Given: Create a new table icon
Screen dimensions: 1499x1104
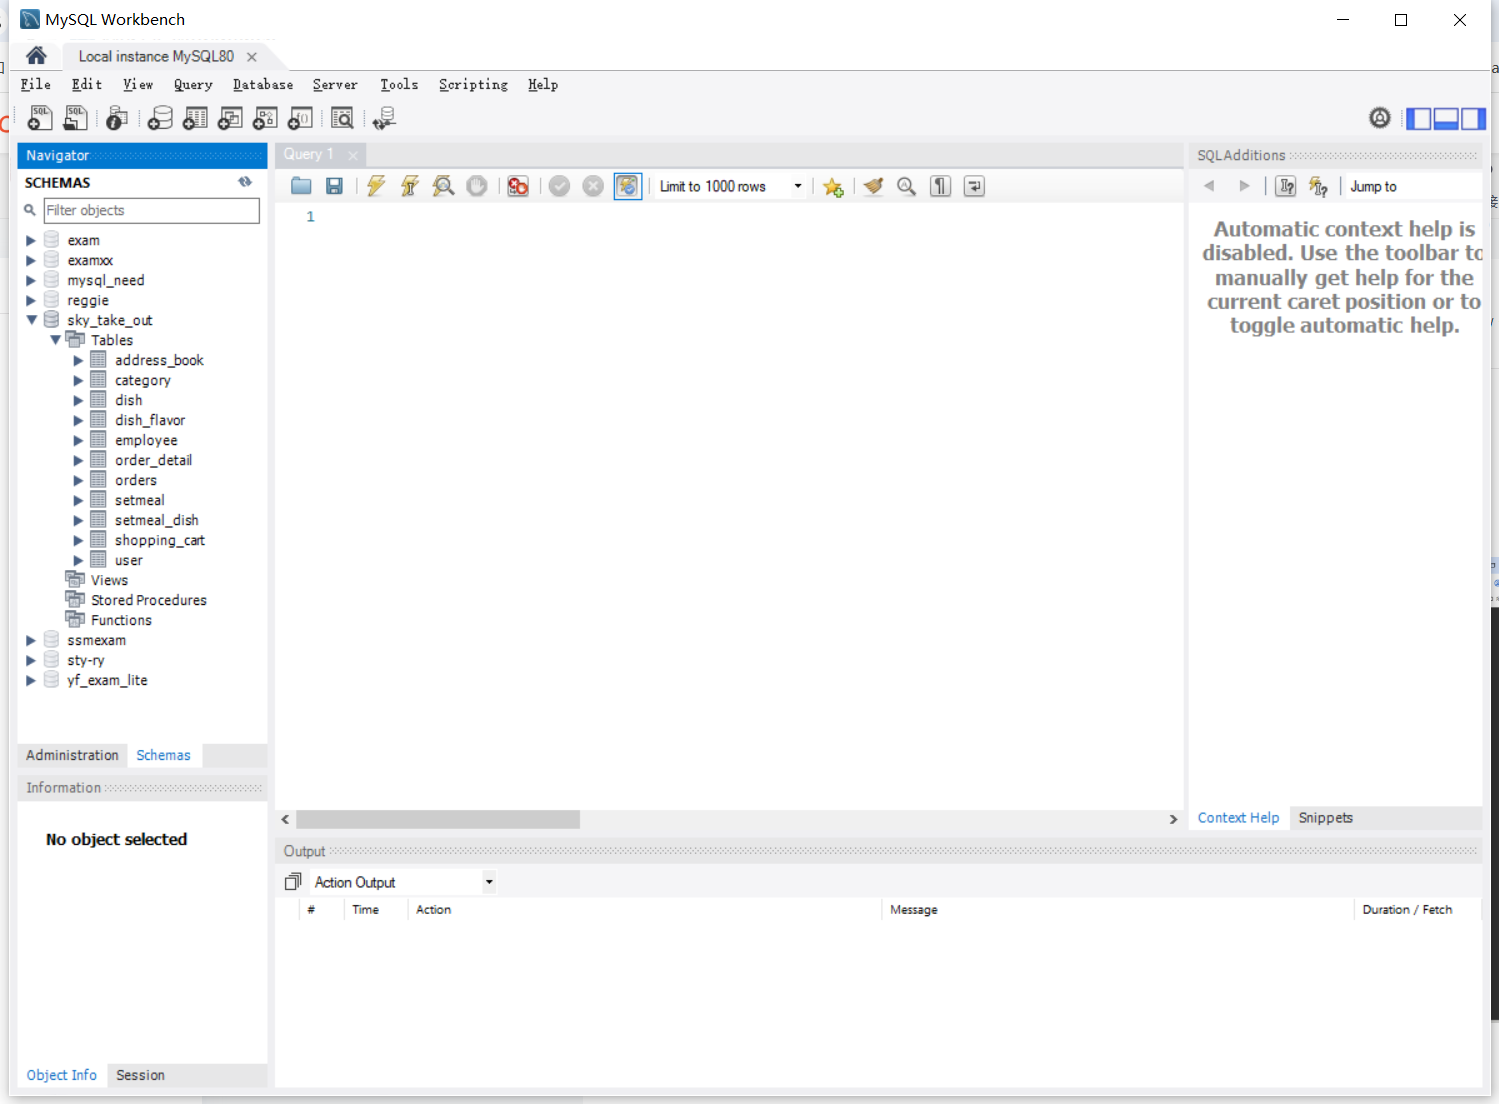Looking at the screenshot, I should point(195,118).
